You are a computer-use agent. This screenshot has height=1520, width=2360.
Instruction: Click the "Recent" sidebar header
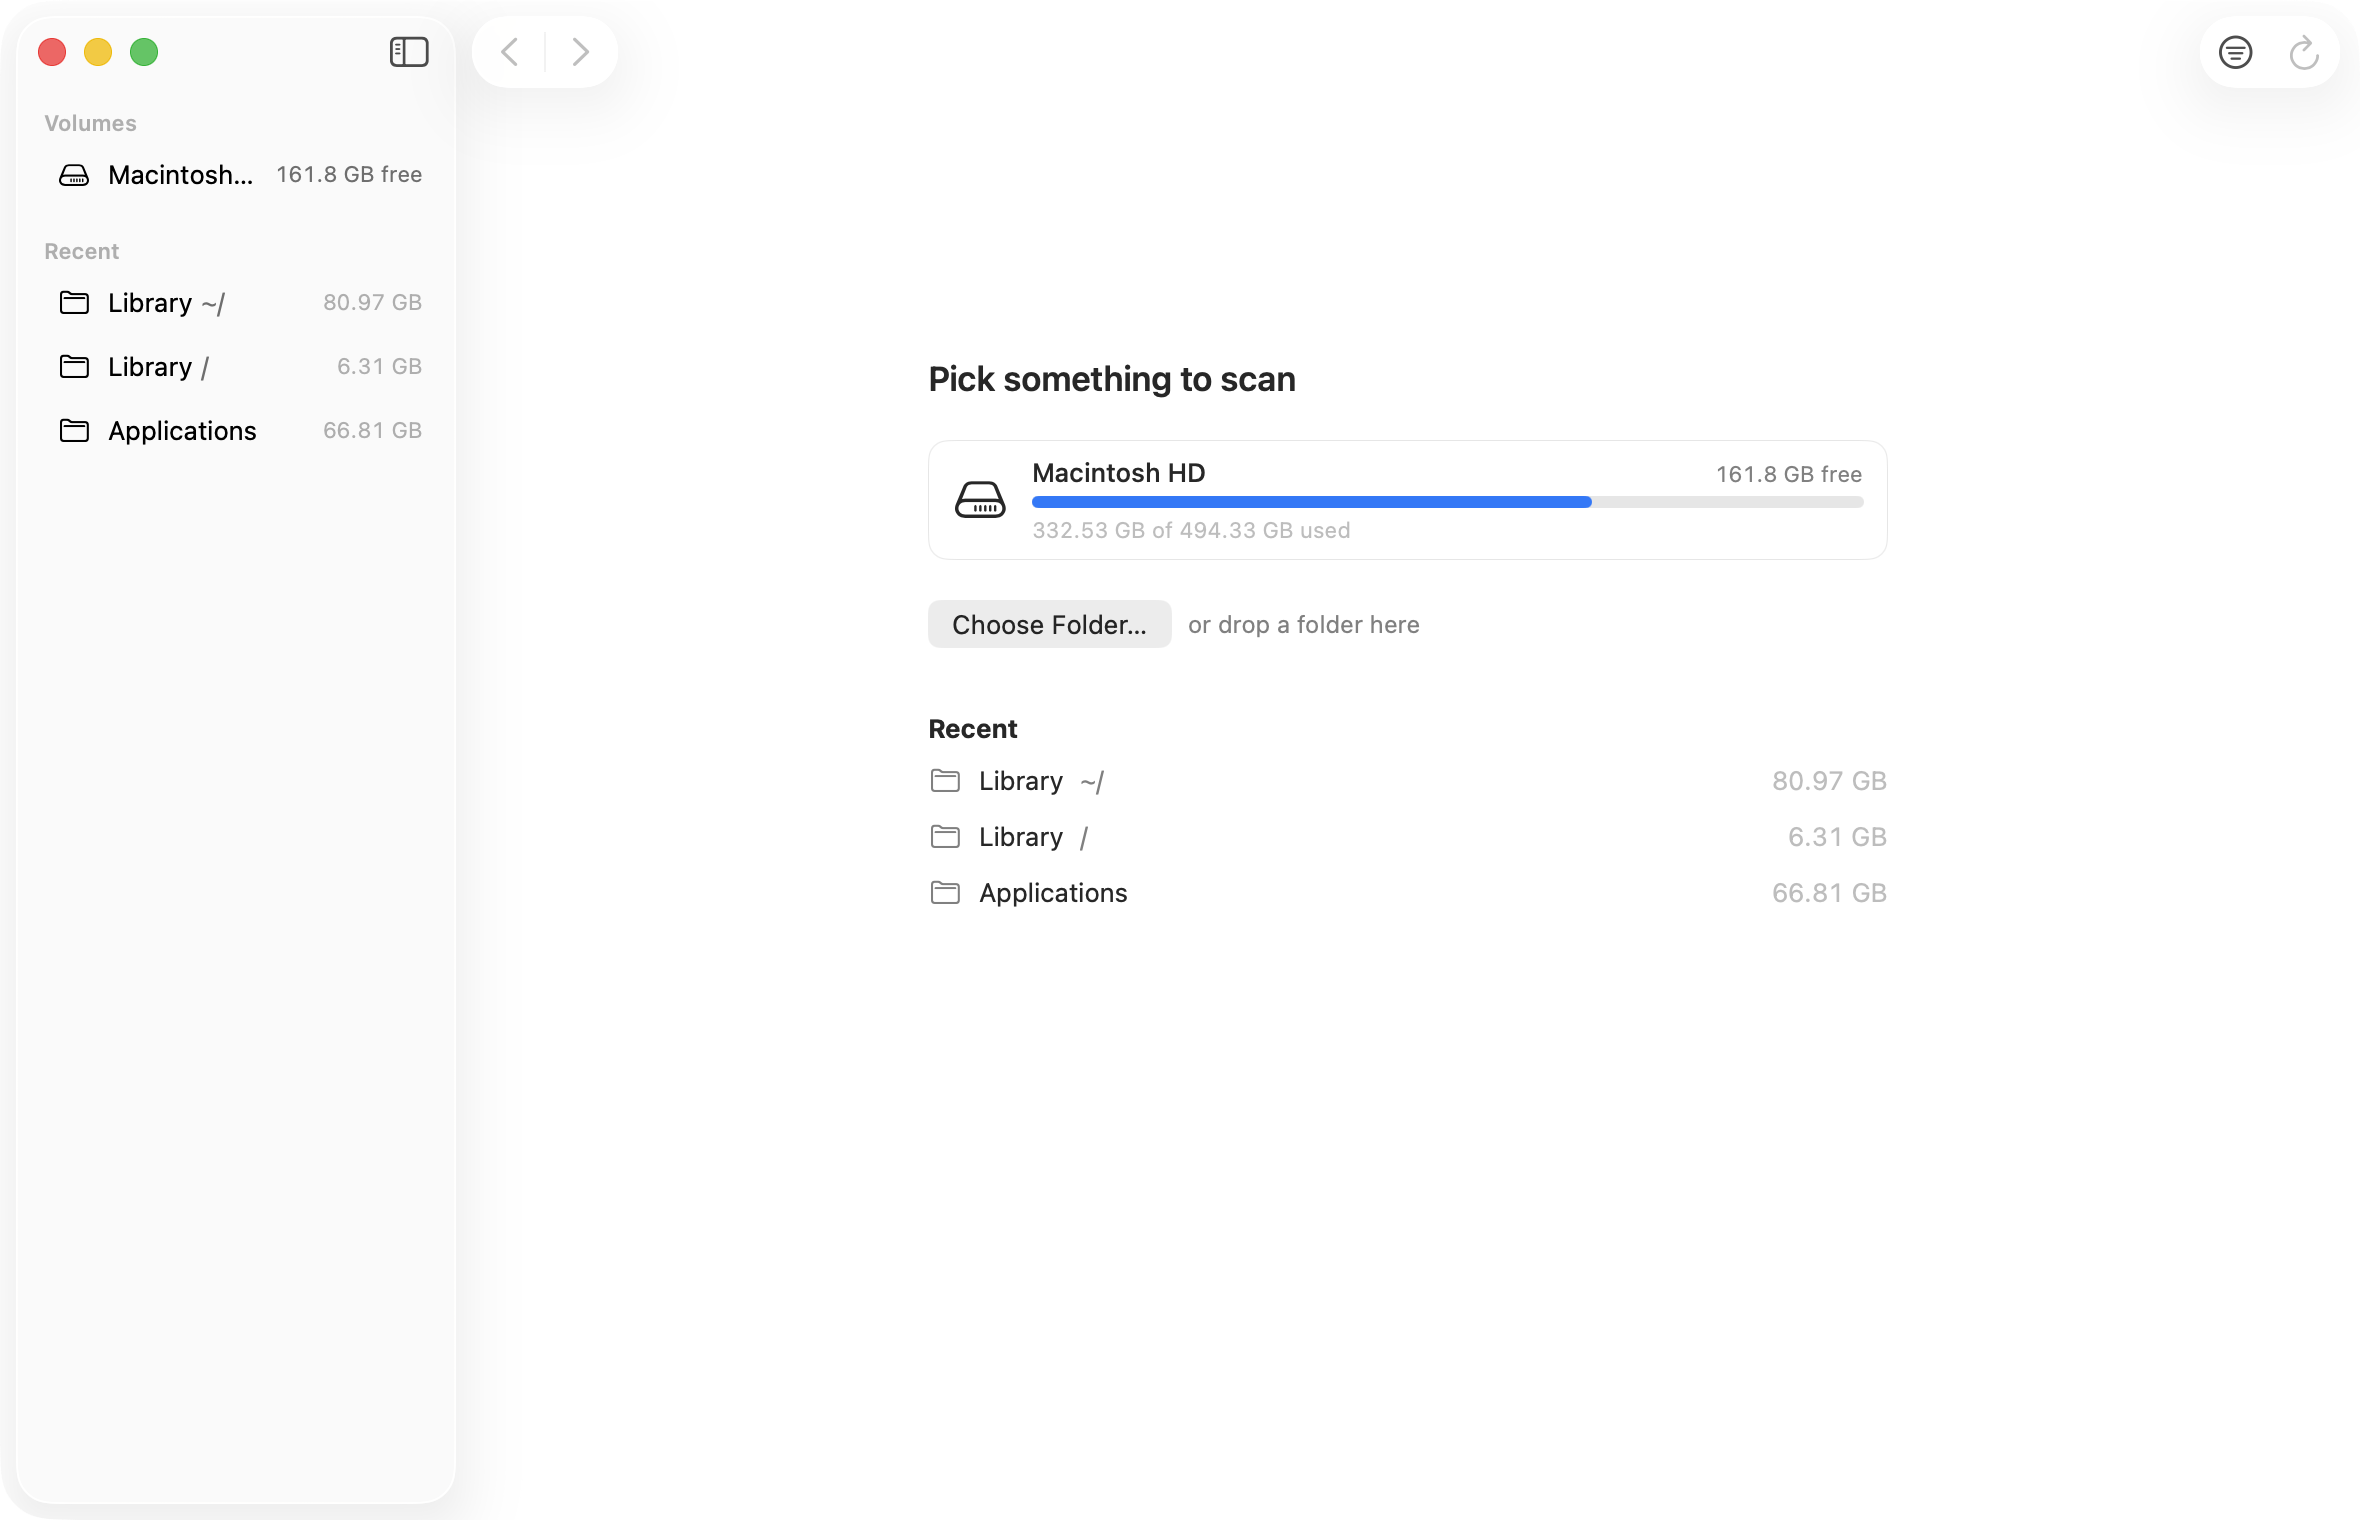tap(81, 251)
